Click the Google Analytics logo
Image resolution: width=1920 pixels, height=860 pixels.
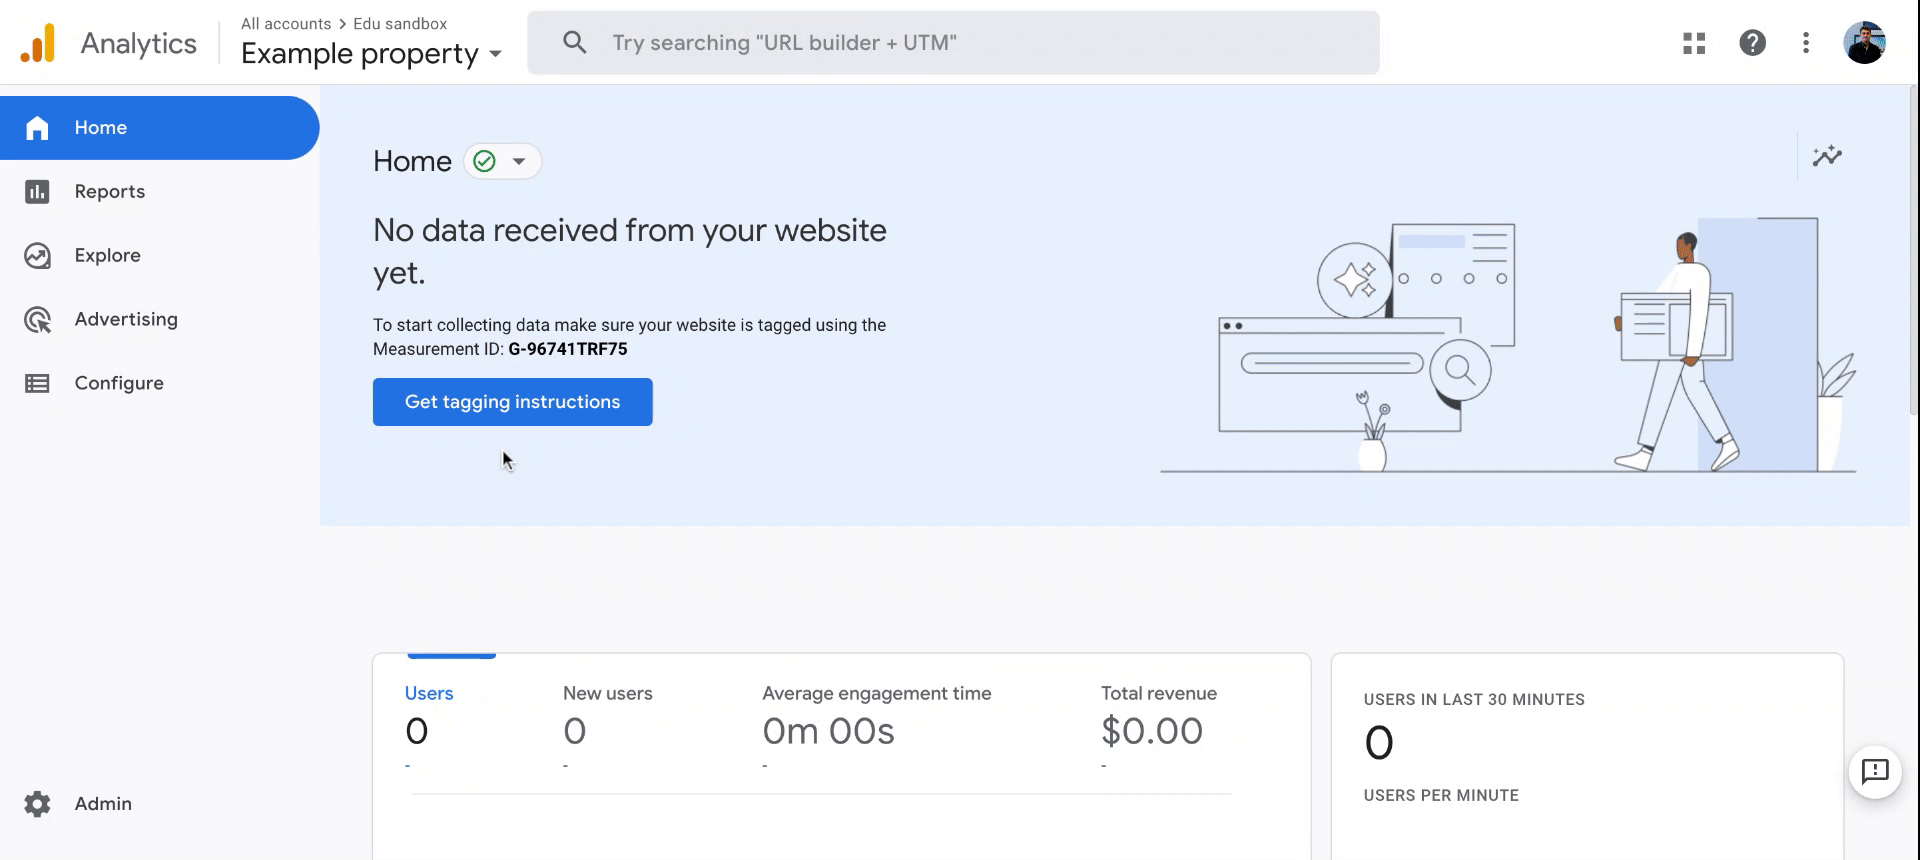tap(38, 43)
